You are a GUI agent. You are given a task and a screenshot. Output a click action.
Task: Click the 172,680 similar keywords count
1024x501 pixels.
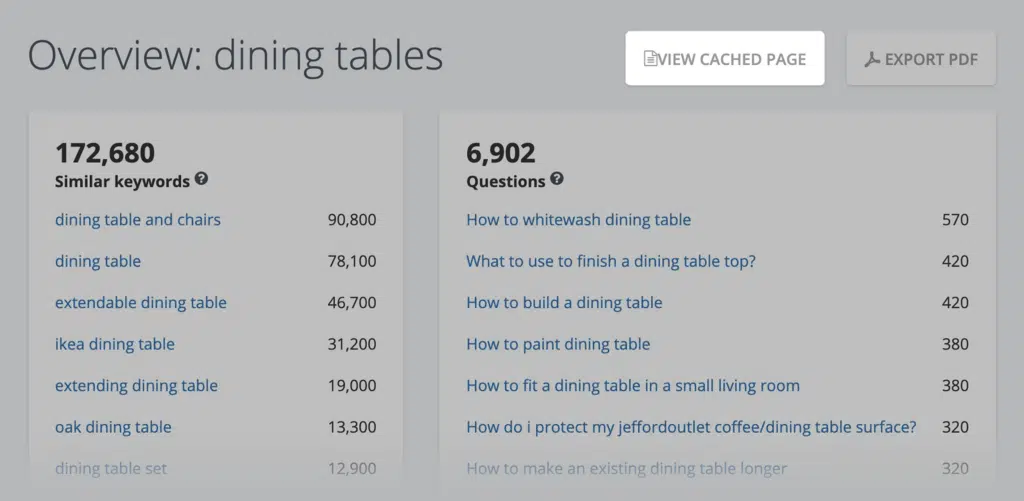tap(105, 153)
